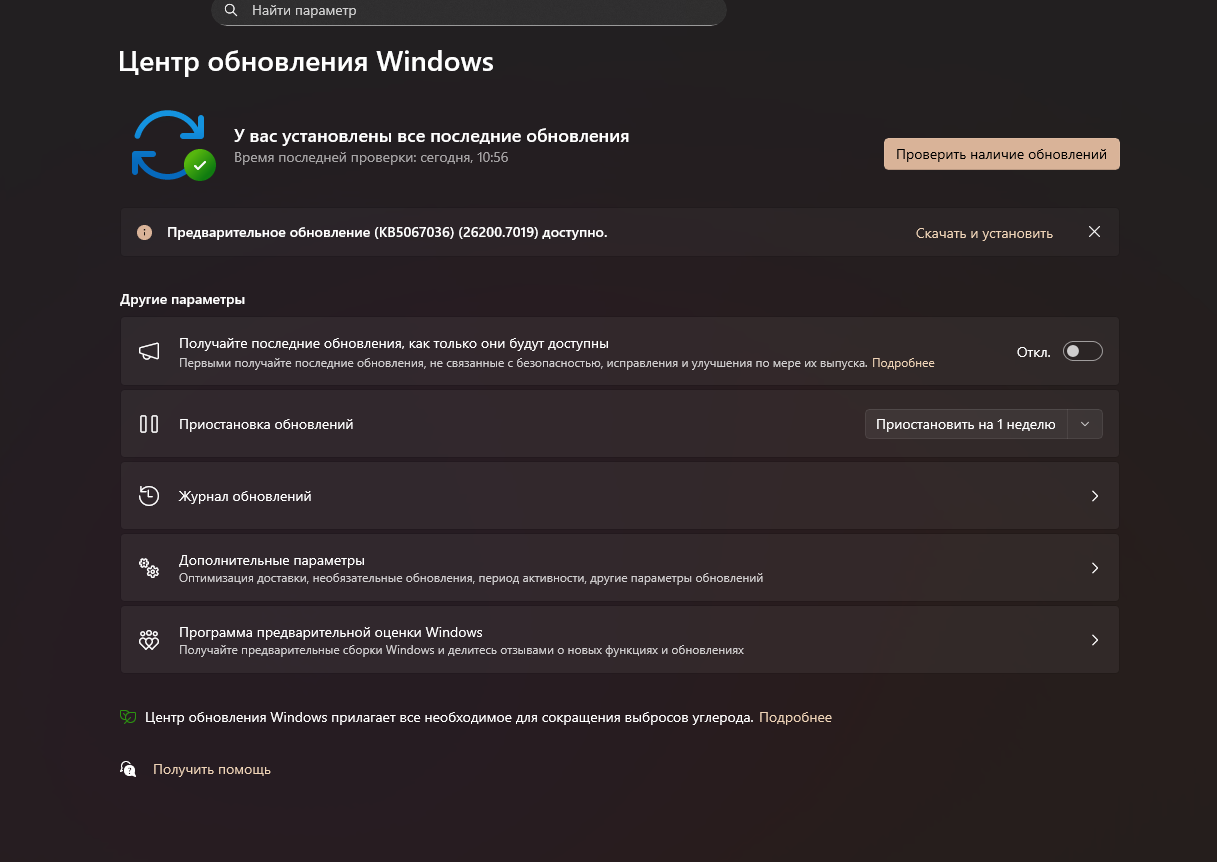
Task: Dismiss the preview update notice with X
Action: (x=1094, y=232)
